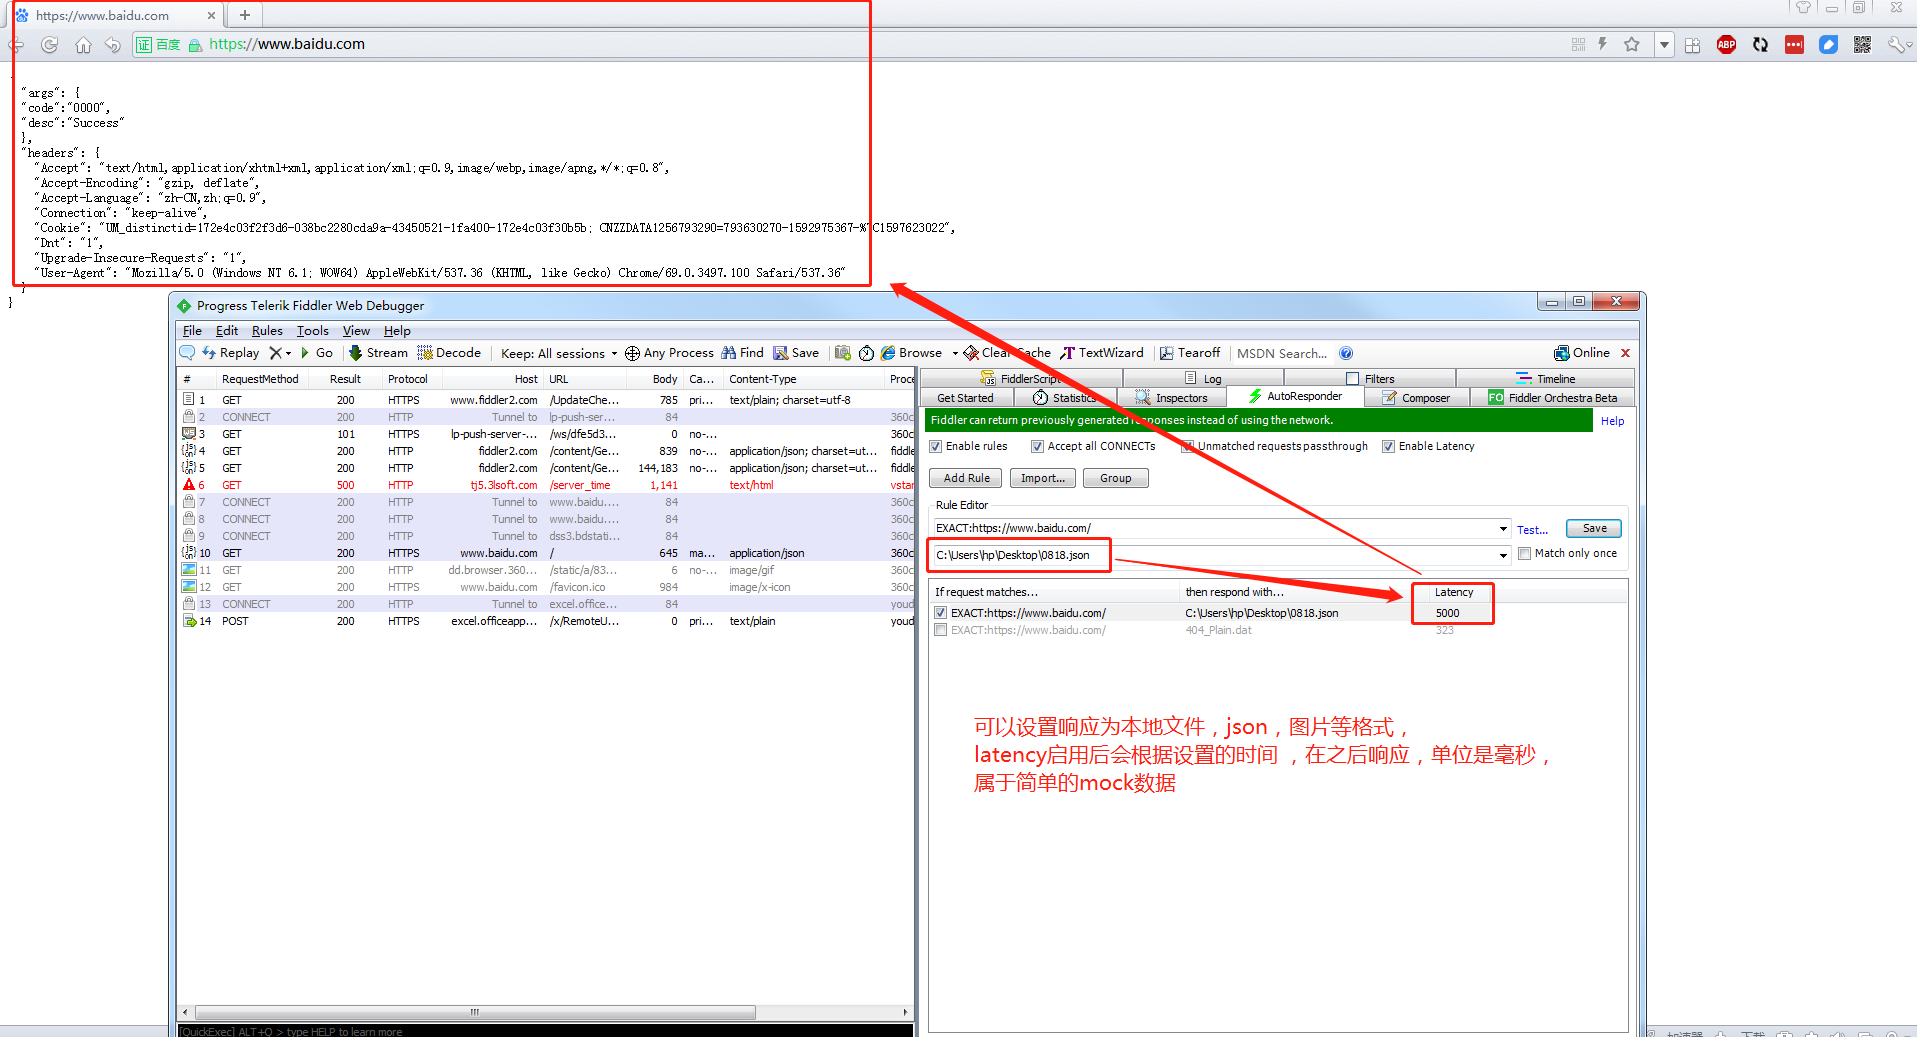Open the File menu in Fiddler
The image size is (1917, 1037).
pos(192,331)
